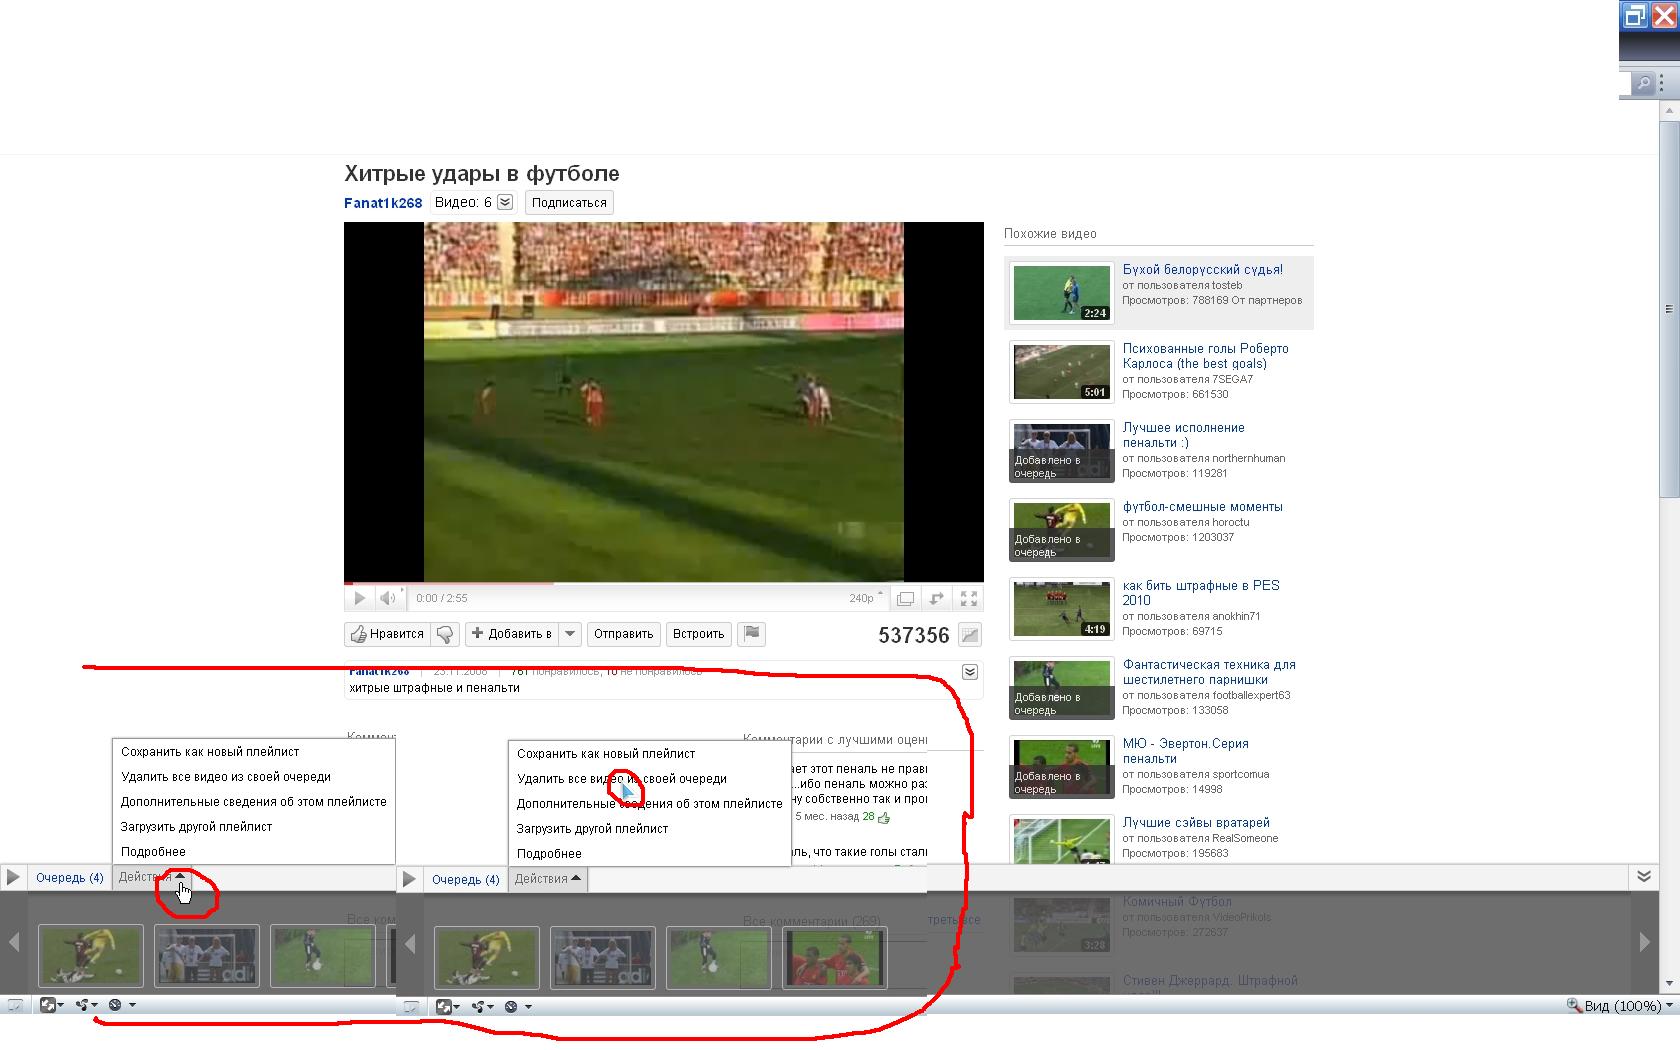Expand the Видео: 6 uploader videos dropdown
This screenshot has height=1050, width=1680.
click(x=505, y=202)
